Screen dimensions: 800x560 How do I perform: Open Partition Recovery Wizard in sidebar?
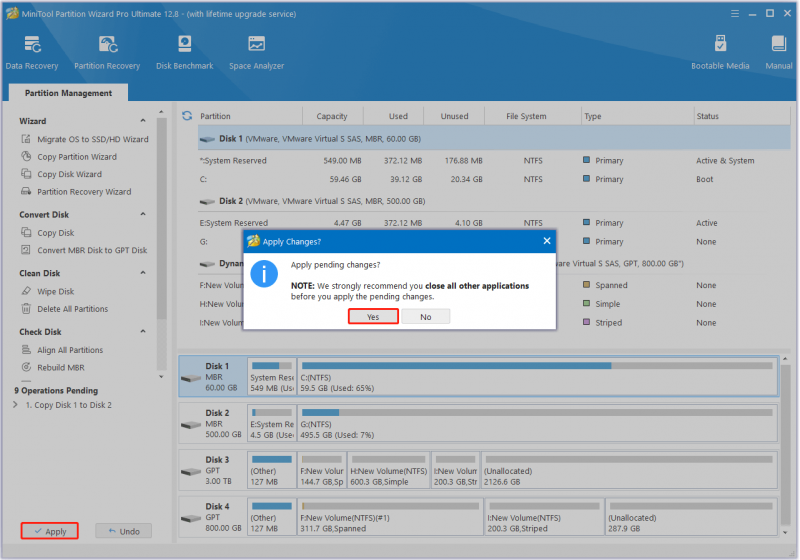(x=76, y=191)
